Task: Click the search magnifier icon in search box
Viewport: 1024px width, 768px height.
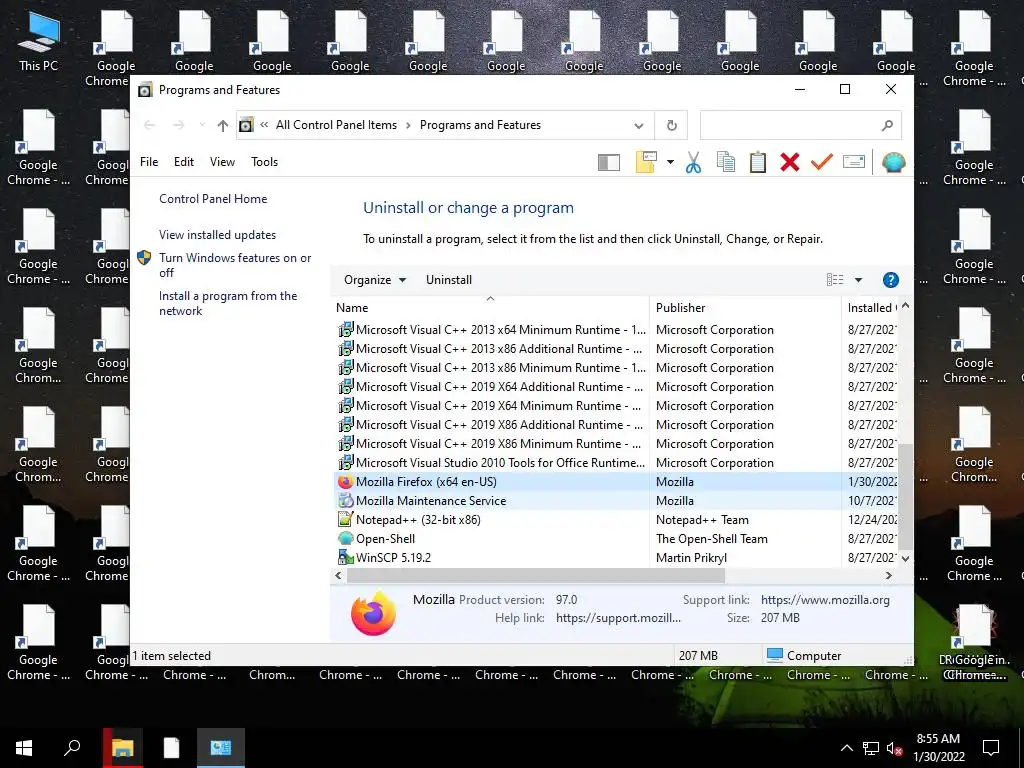Action: (887, 125)
